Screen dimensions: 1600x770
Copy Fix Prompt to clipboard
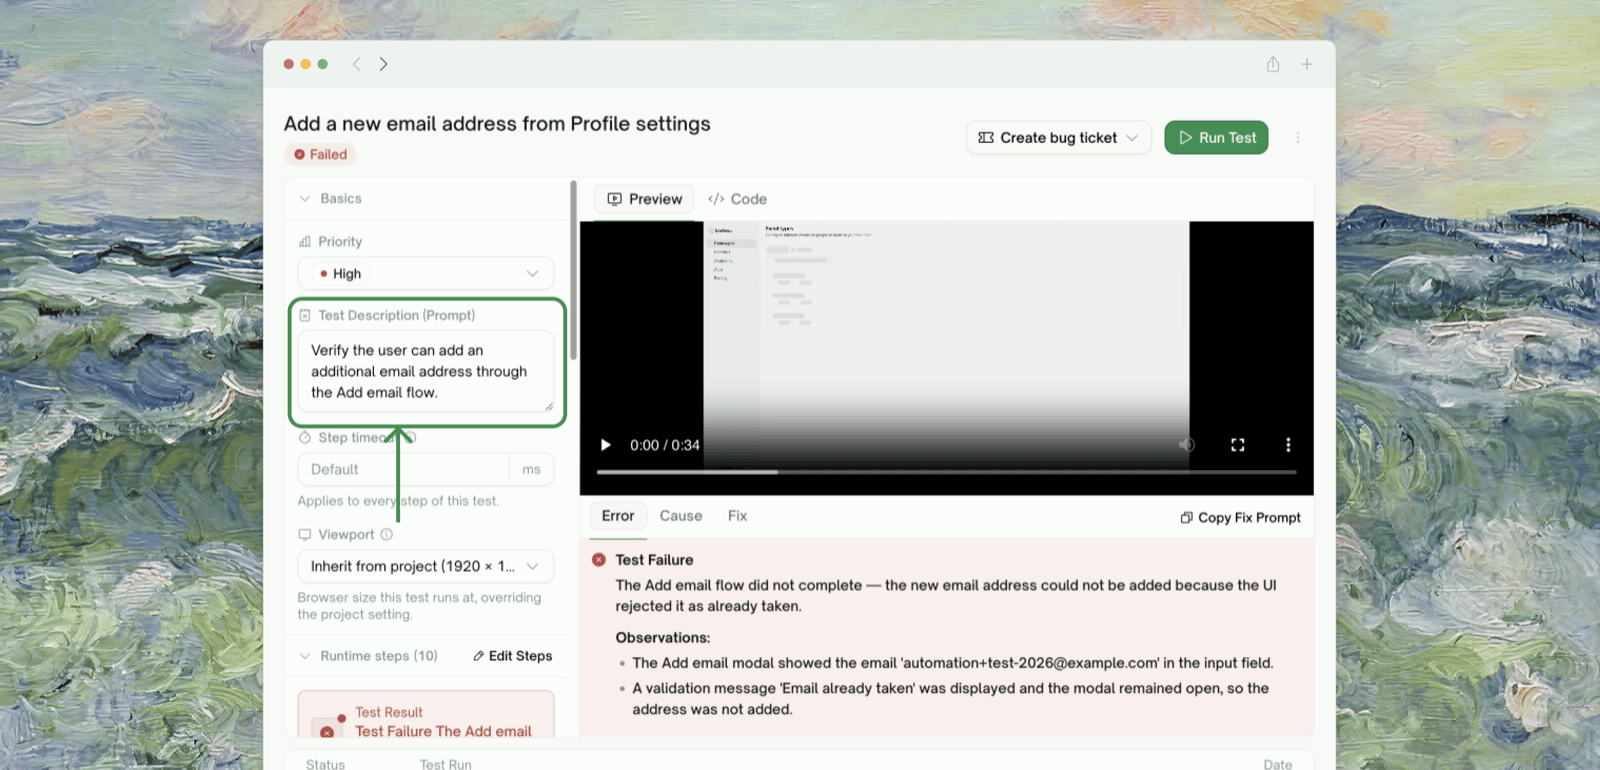[1240, 518]
